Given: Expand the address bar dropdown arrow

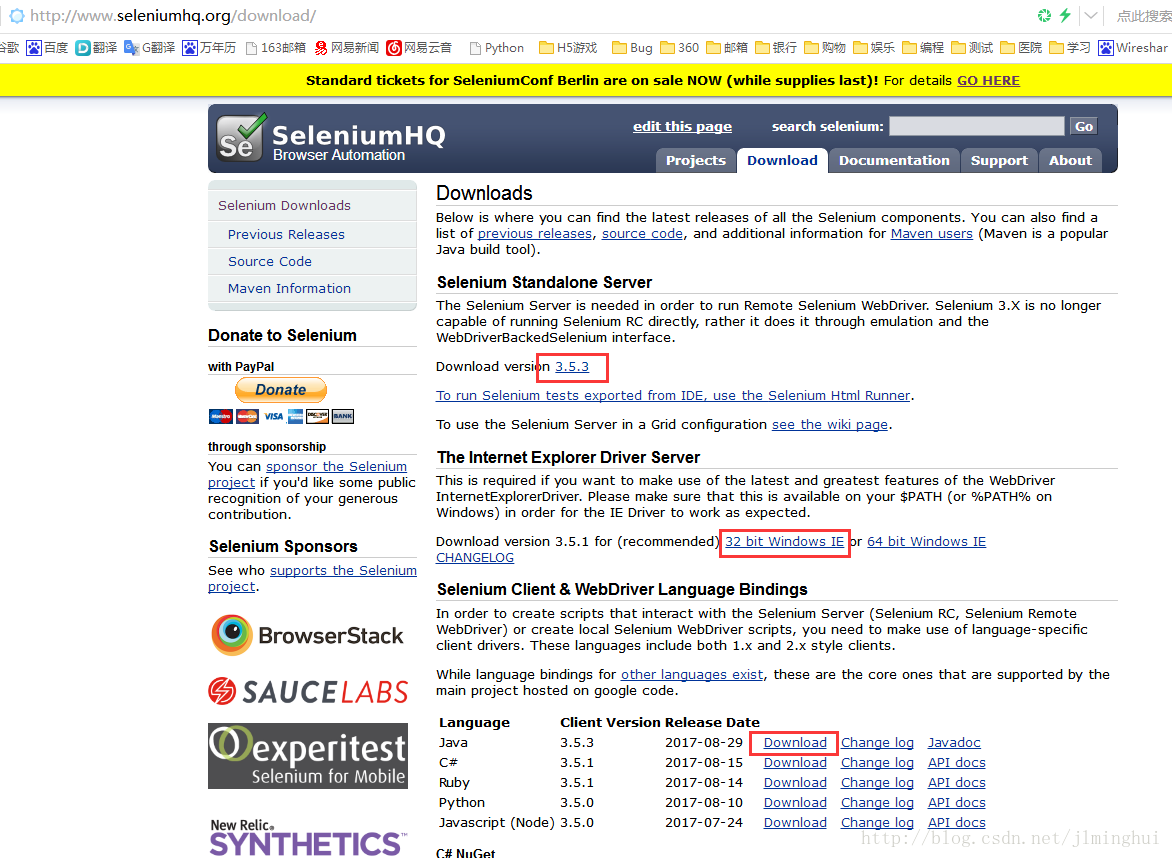Looking at the screenshot, I should (1091, 15).
